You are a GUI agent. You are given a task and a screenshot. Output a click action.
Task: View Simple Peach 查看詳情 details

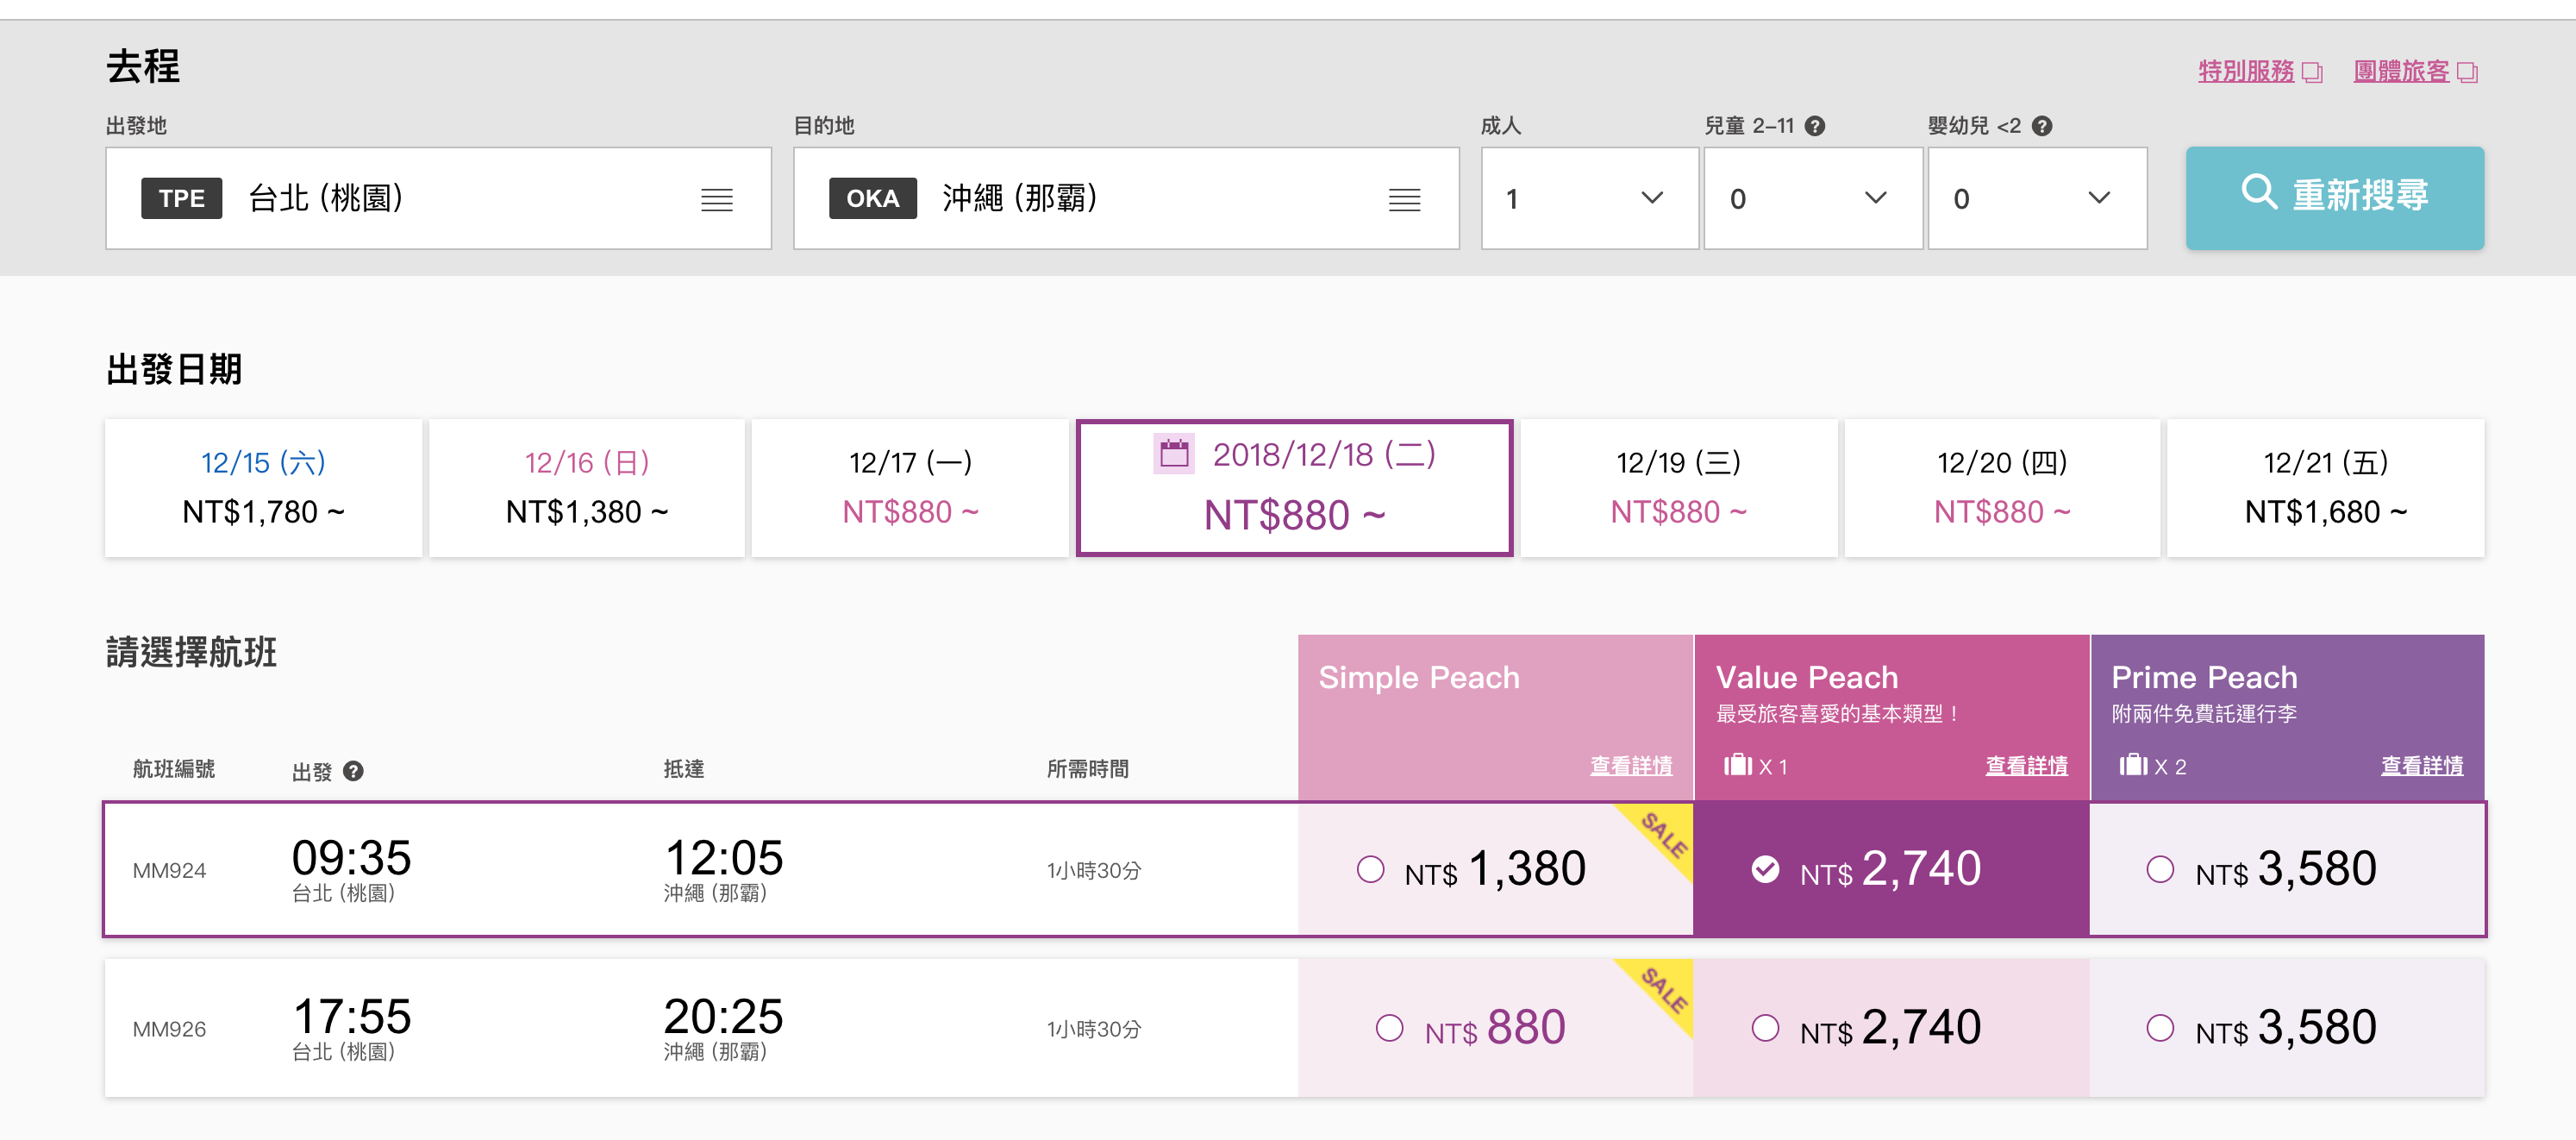[x=1631, y=766]
